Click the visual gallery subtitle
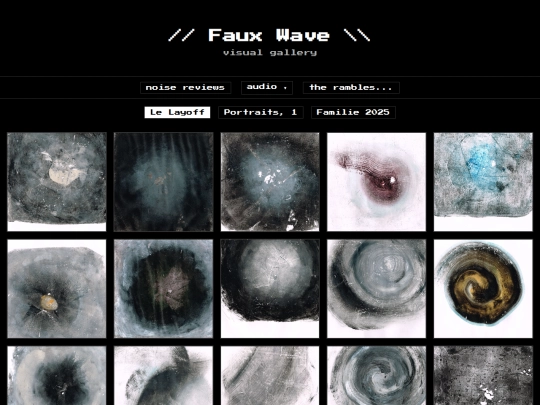 (x=270, y=53)
